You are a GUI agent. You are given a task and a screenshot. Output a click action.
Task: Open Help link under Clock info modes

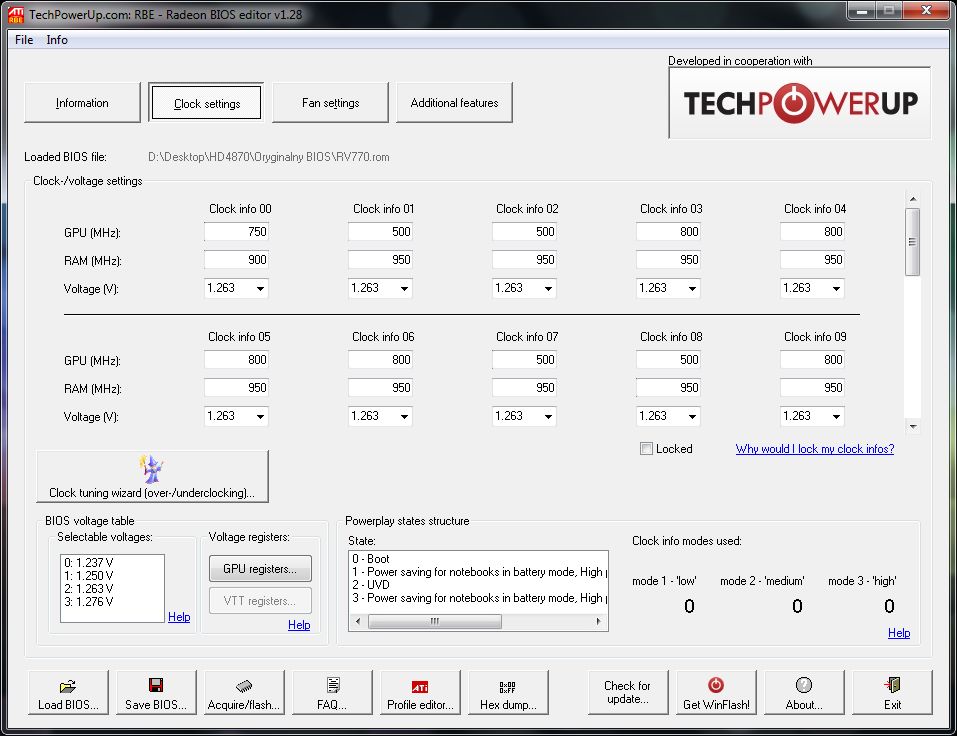[x=899, y=633]
